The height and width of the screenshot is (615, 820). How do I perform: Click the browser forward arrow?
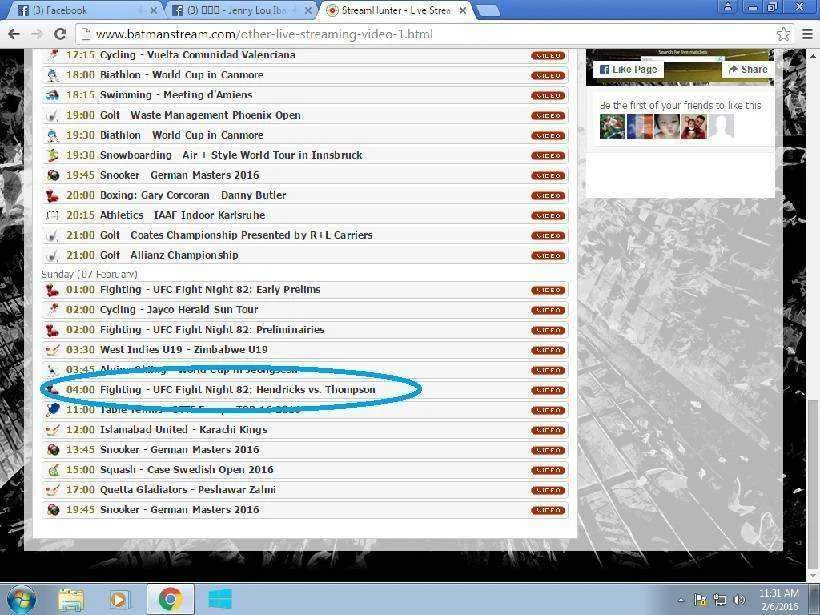[37, 34]
